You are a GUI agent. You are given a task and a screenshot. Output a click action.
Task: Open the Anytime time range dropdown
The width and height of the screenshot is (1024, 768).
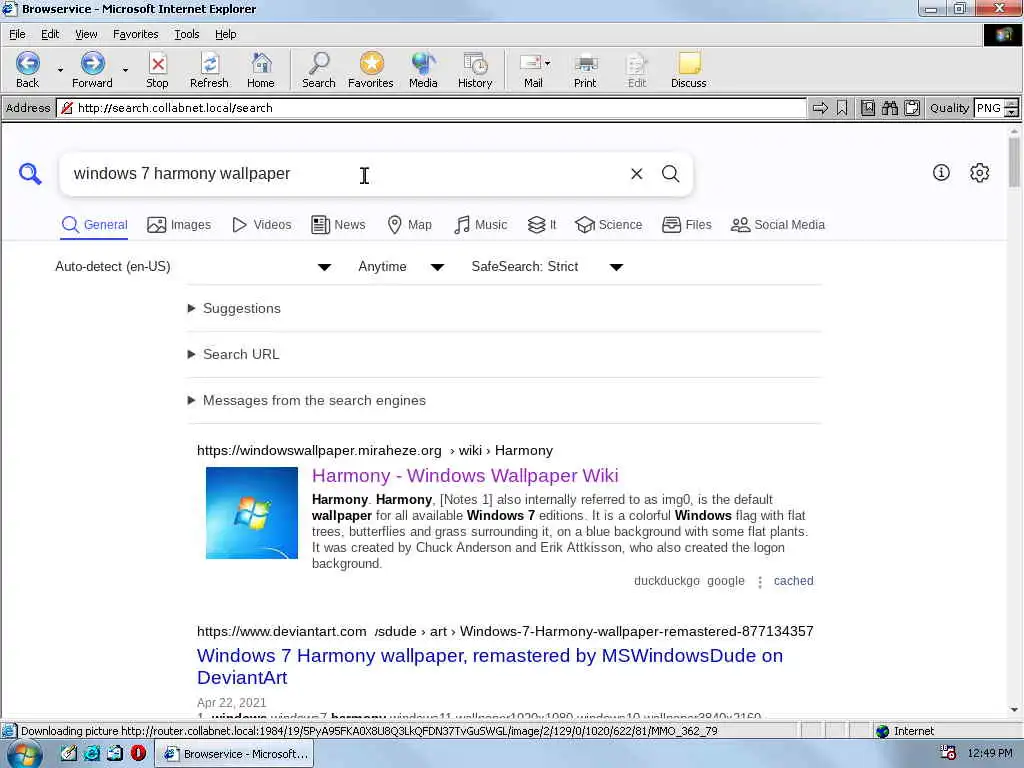click(401, 266)
